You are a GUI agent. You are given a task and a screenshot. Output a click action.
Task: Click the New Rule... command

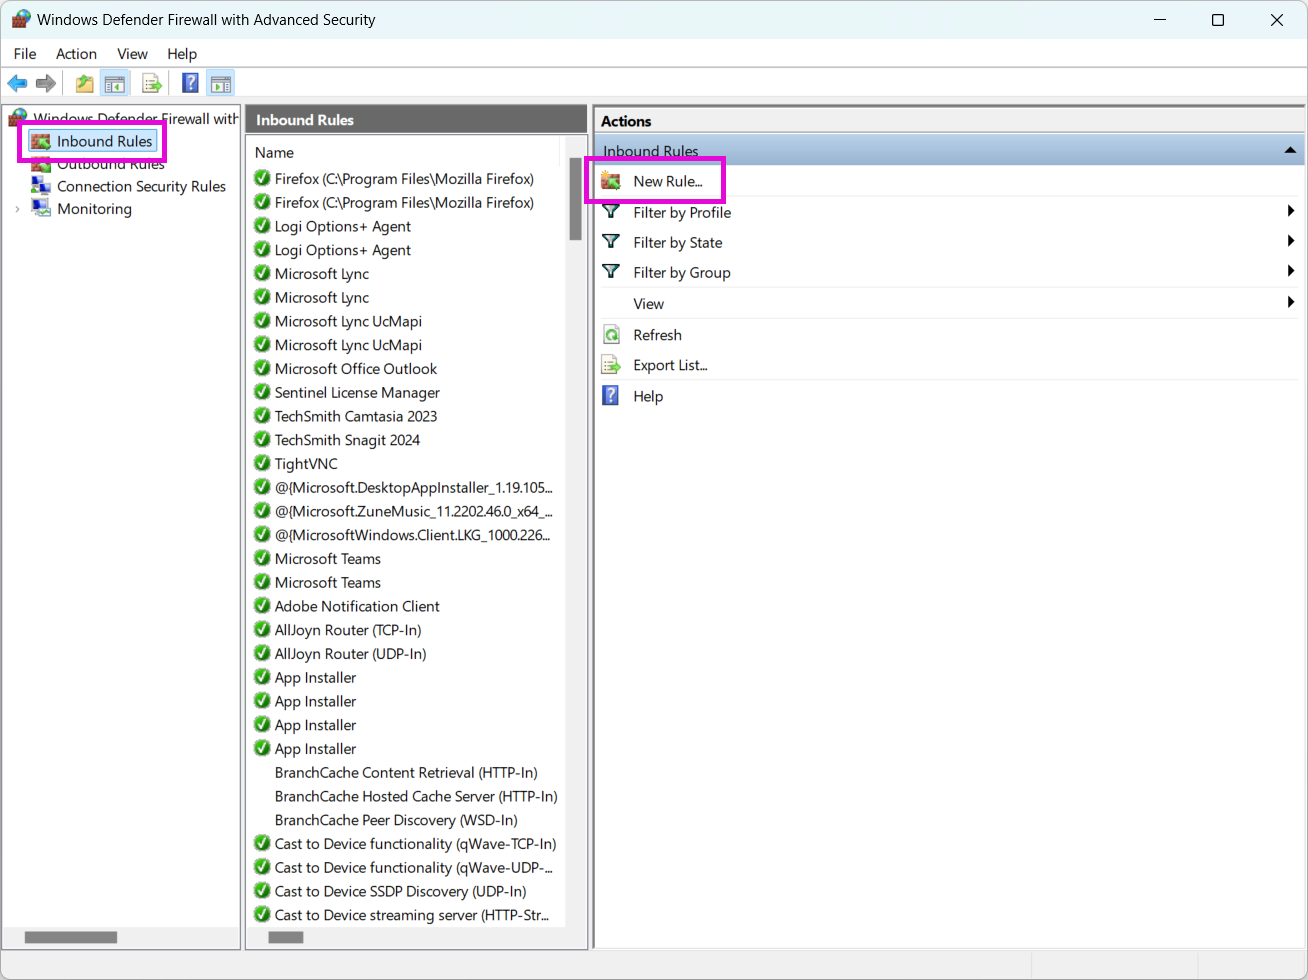pyautogui.click(x=670, y=180)
